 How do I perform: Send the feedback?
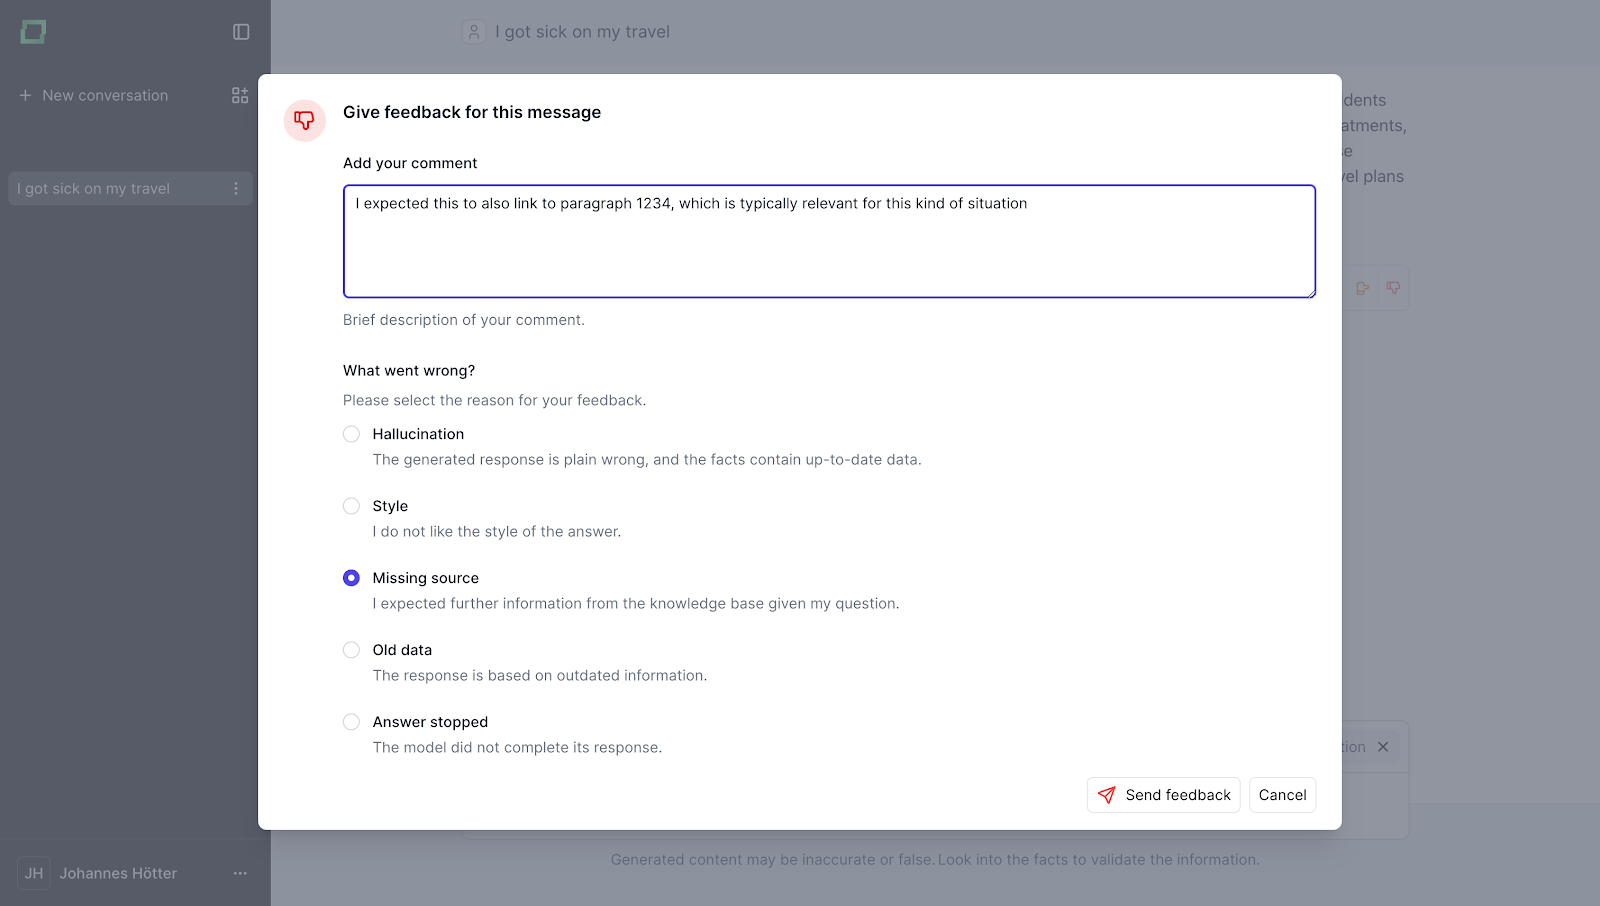point(1163,795)
